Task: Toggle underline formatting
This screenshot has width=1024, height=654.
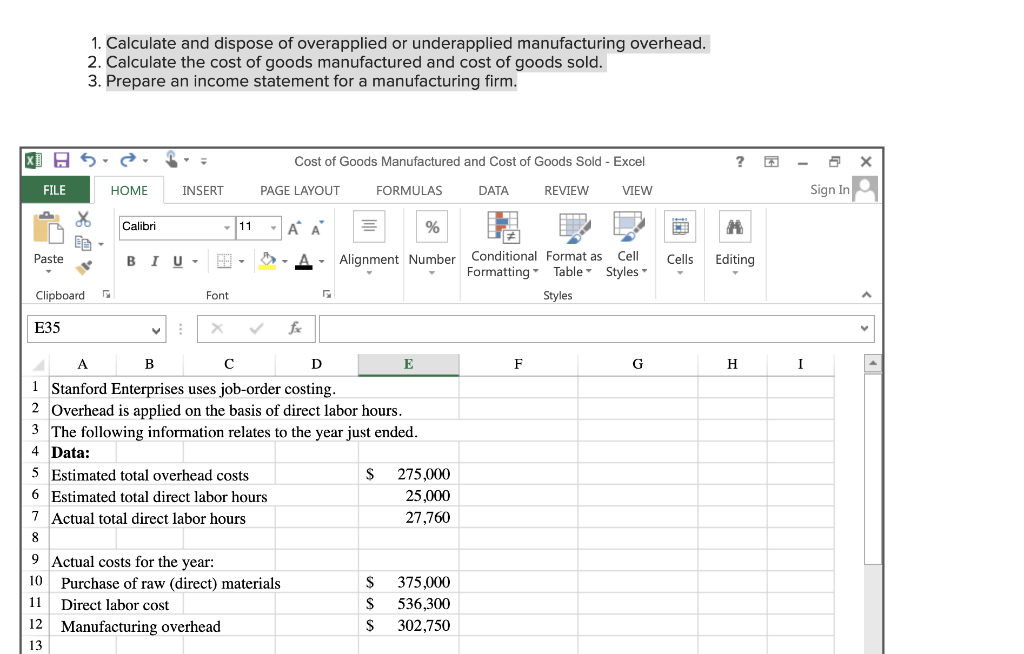Action: [x=178, y=261]
